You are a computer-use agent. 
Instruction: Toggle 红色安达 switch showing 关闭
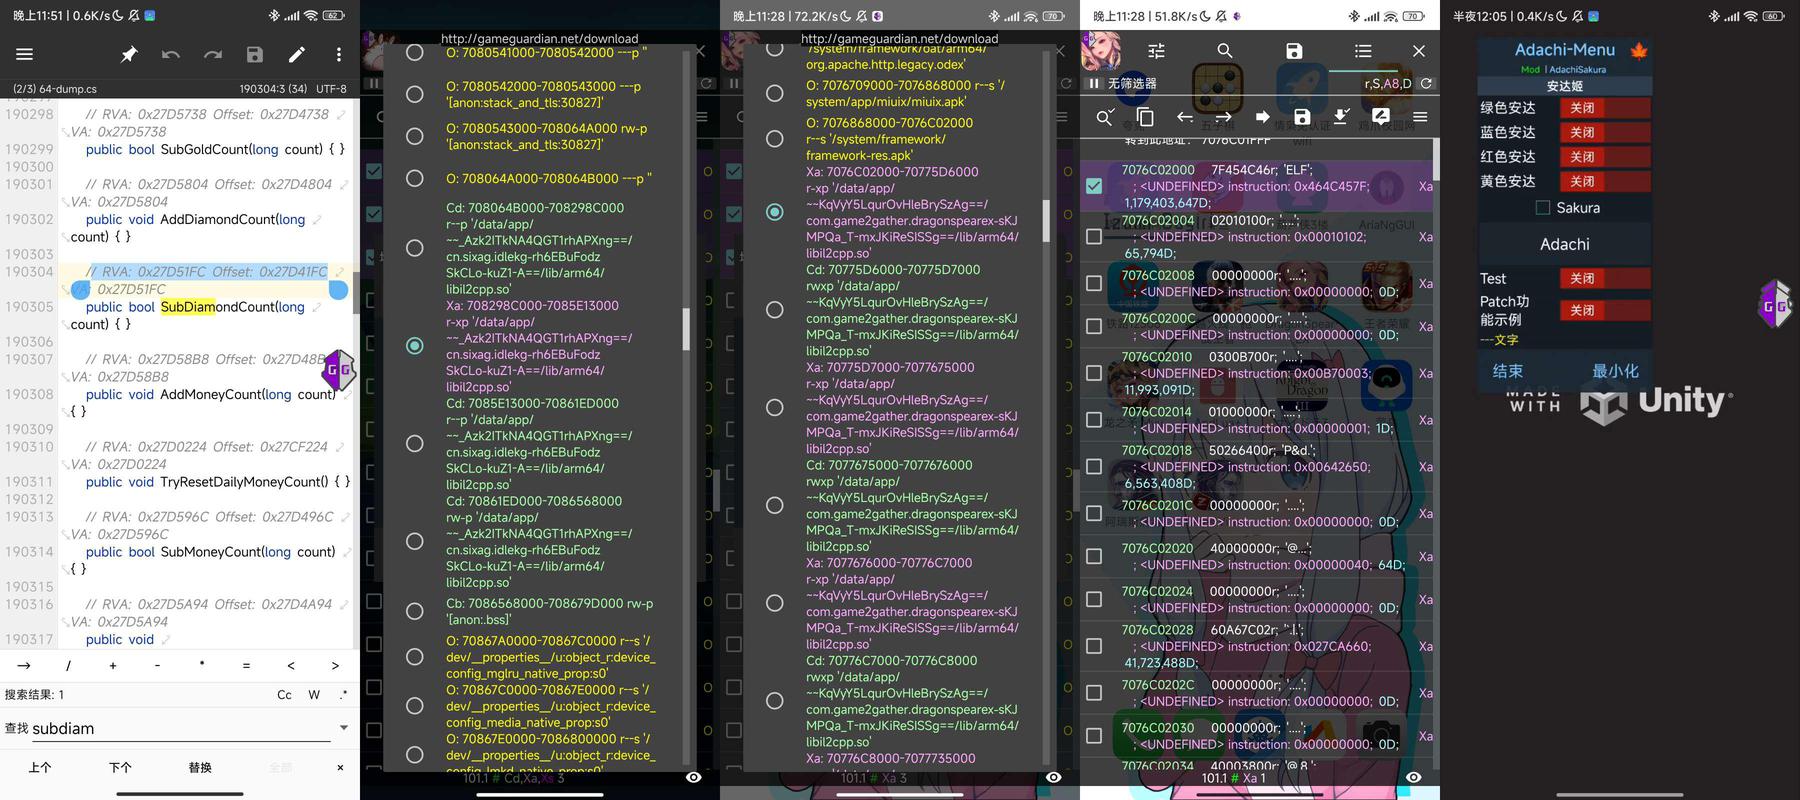[1604, 157]
